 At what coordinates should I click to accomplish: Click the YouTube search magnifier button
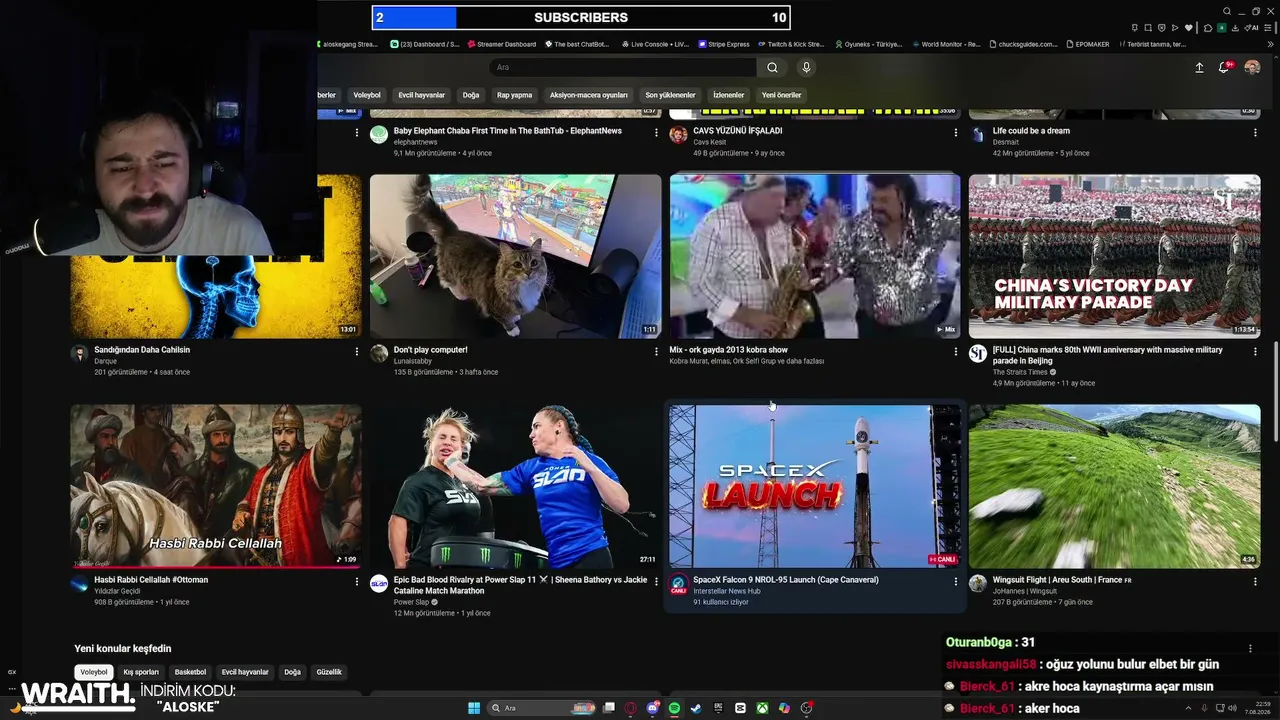pos(772,67)
